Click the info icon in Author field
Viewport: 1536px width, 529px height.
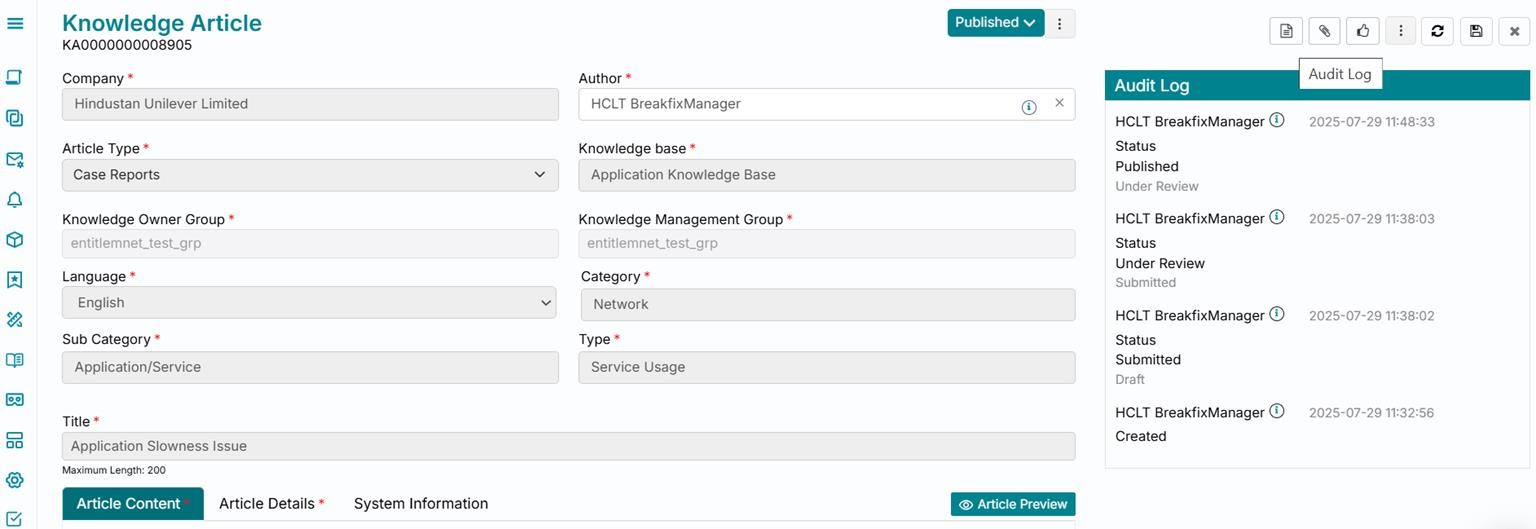coord(1029,107)
